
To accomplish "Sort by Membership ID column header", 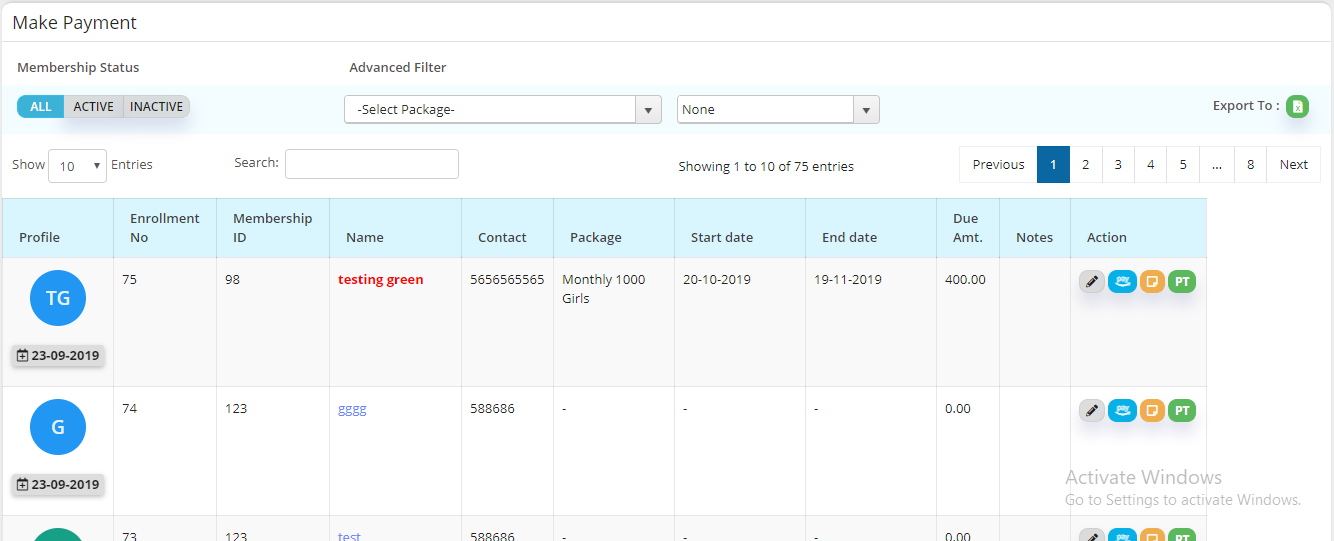I will [273, 228].
